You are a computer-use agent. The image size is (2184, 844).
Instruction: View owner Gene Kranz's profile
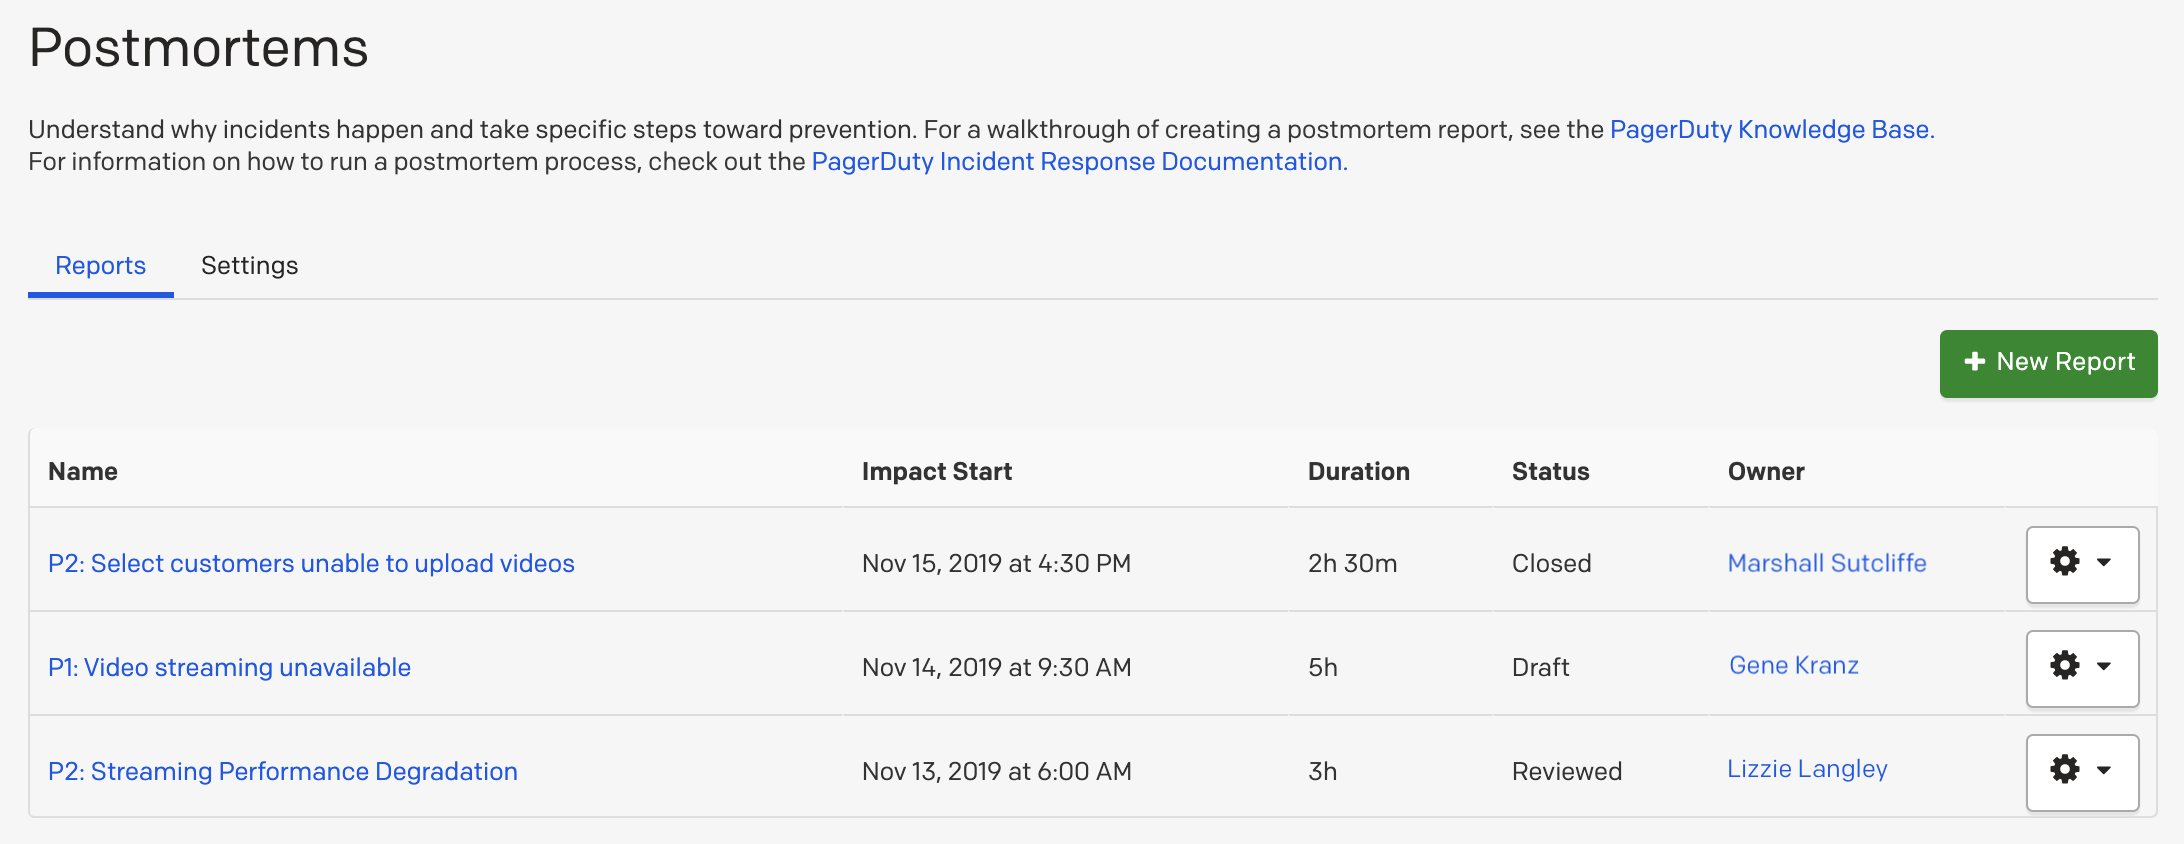click(1793, 666)
